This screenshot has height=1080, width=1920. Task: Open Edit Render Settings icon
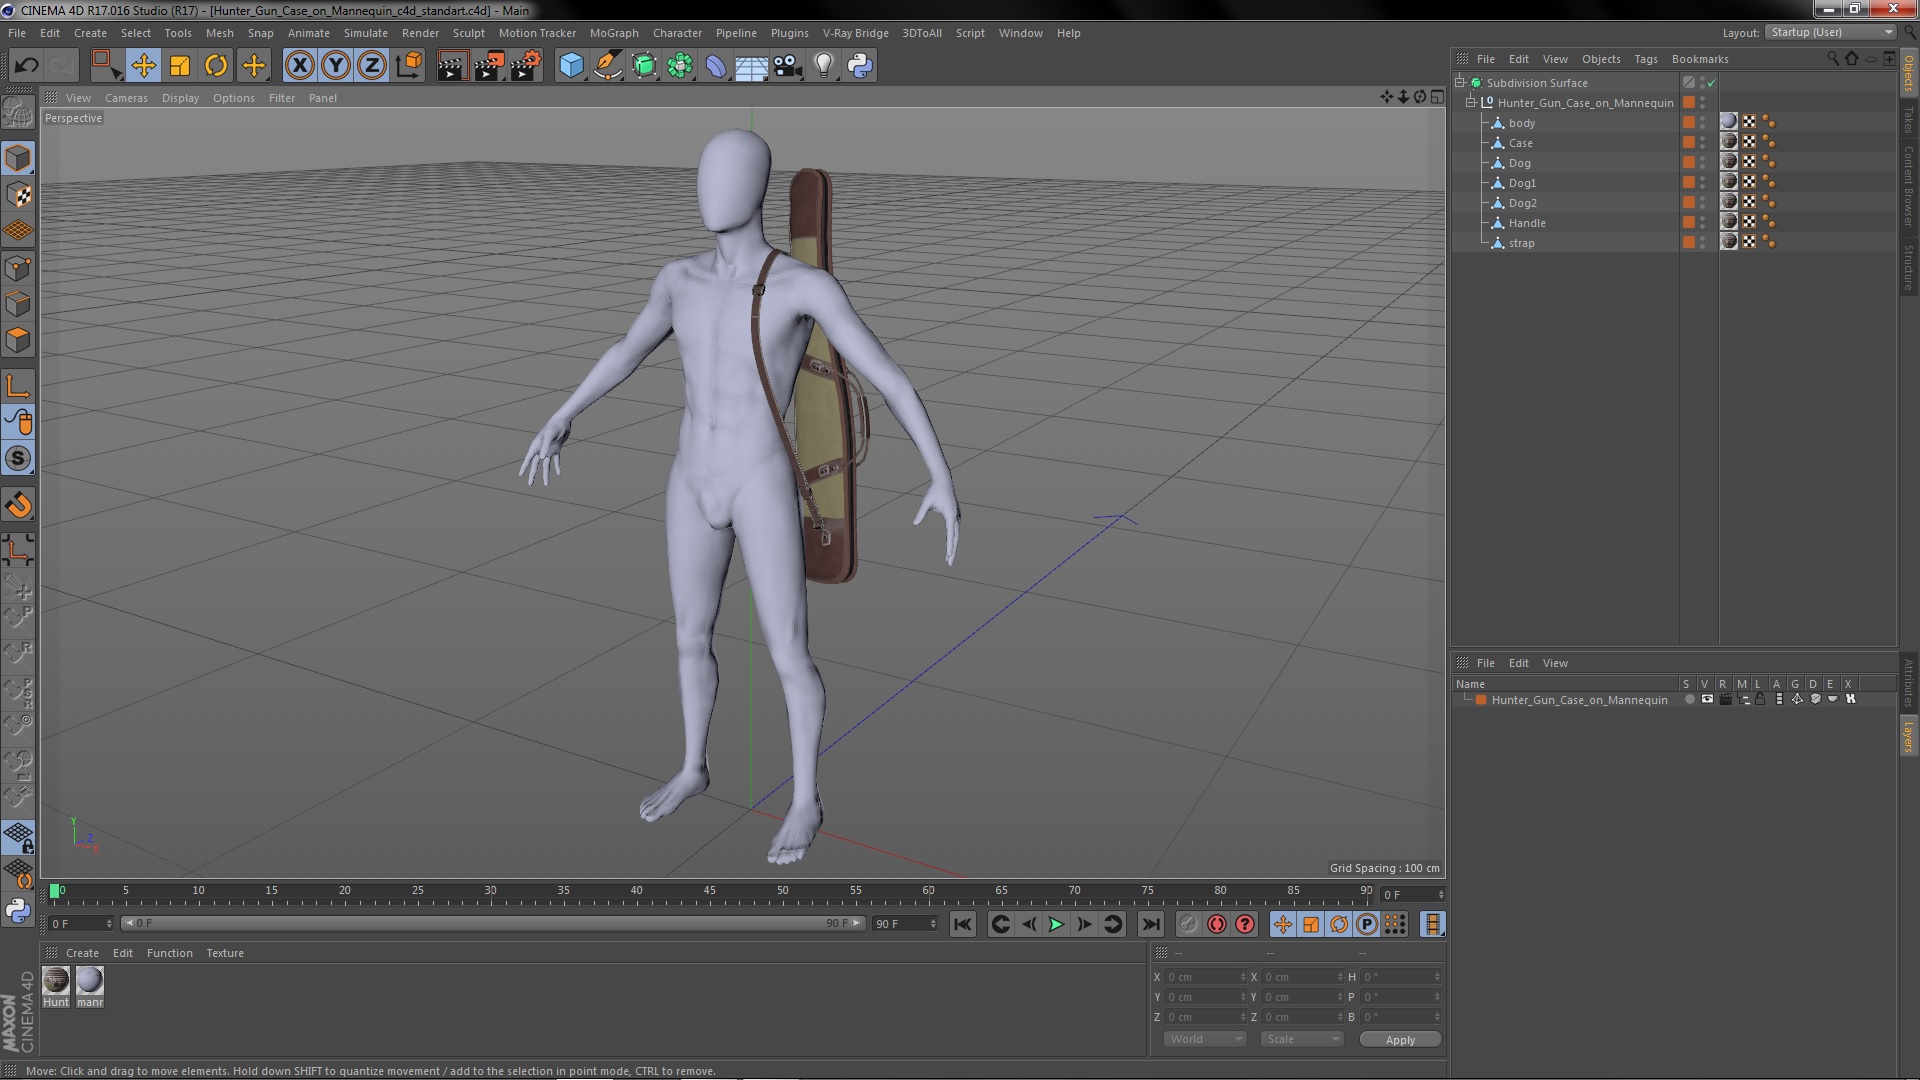point(525,66)
